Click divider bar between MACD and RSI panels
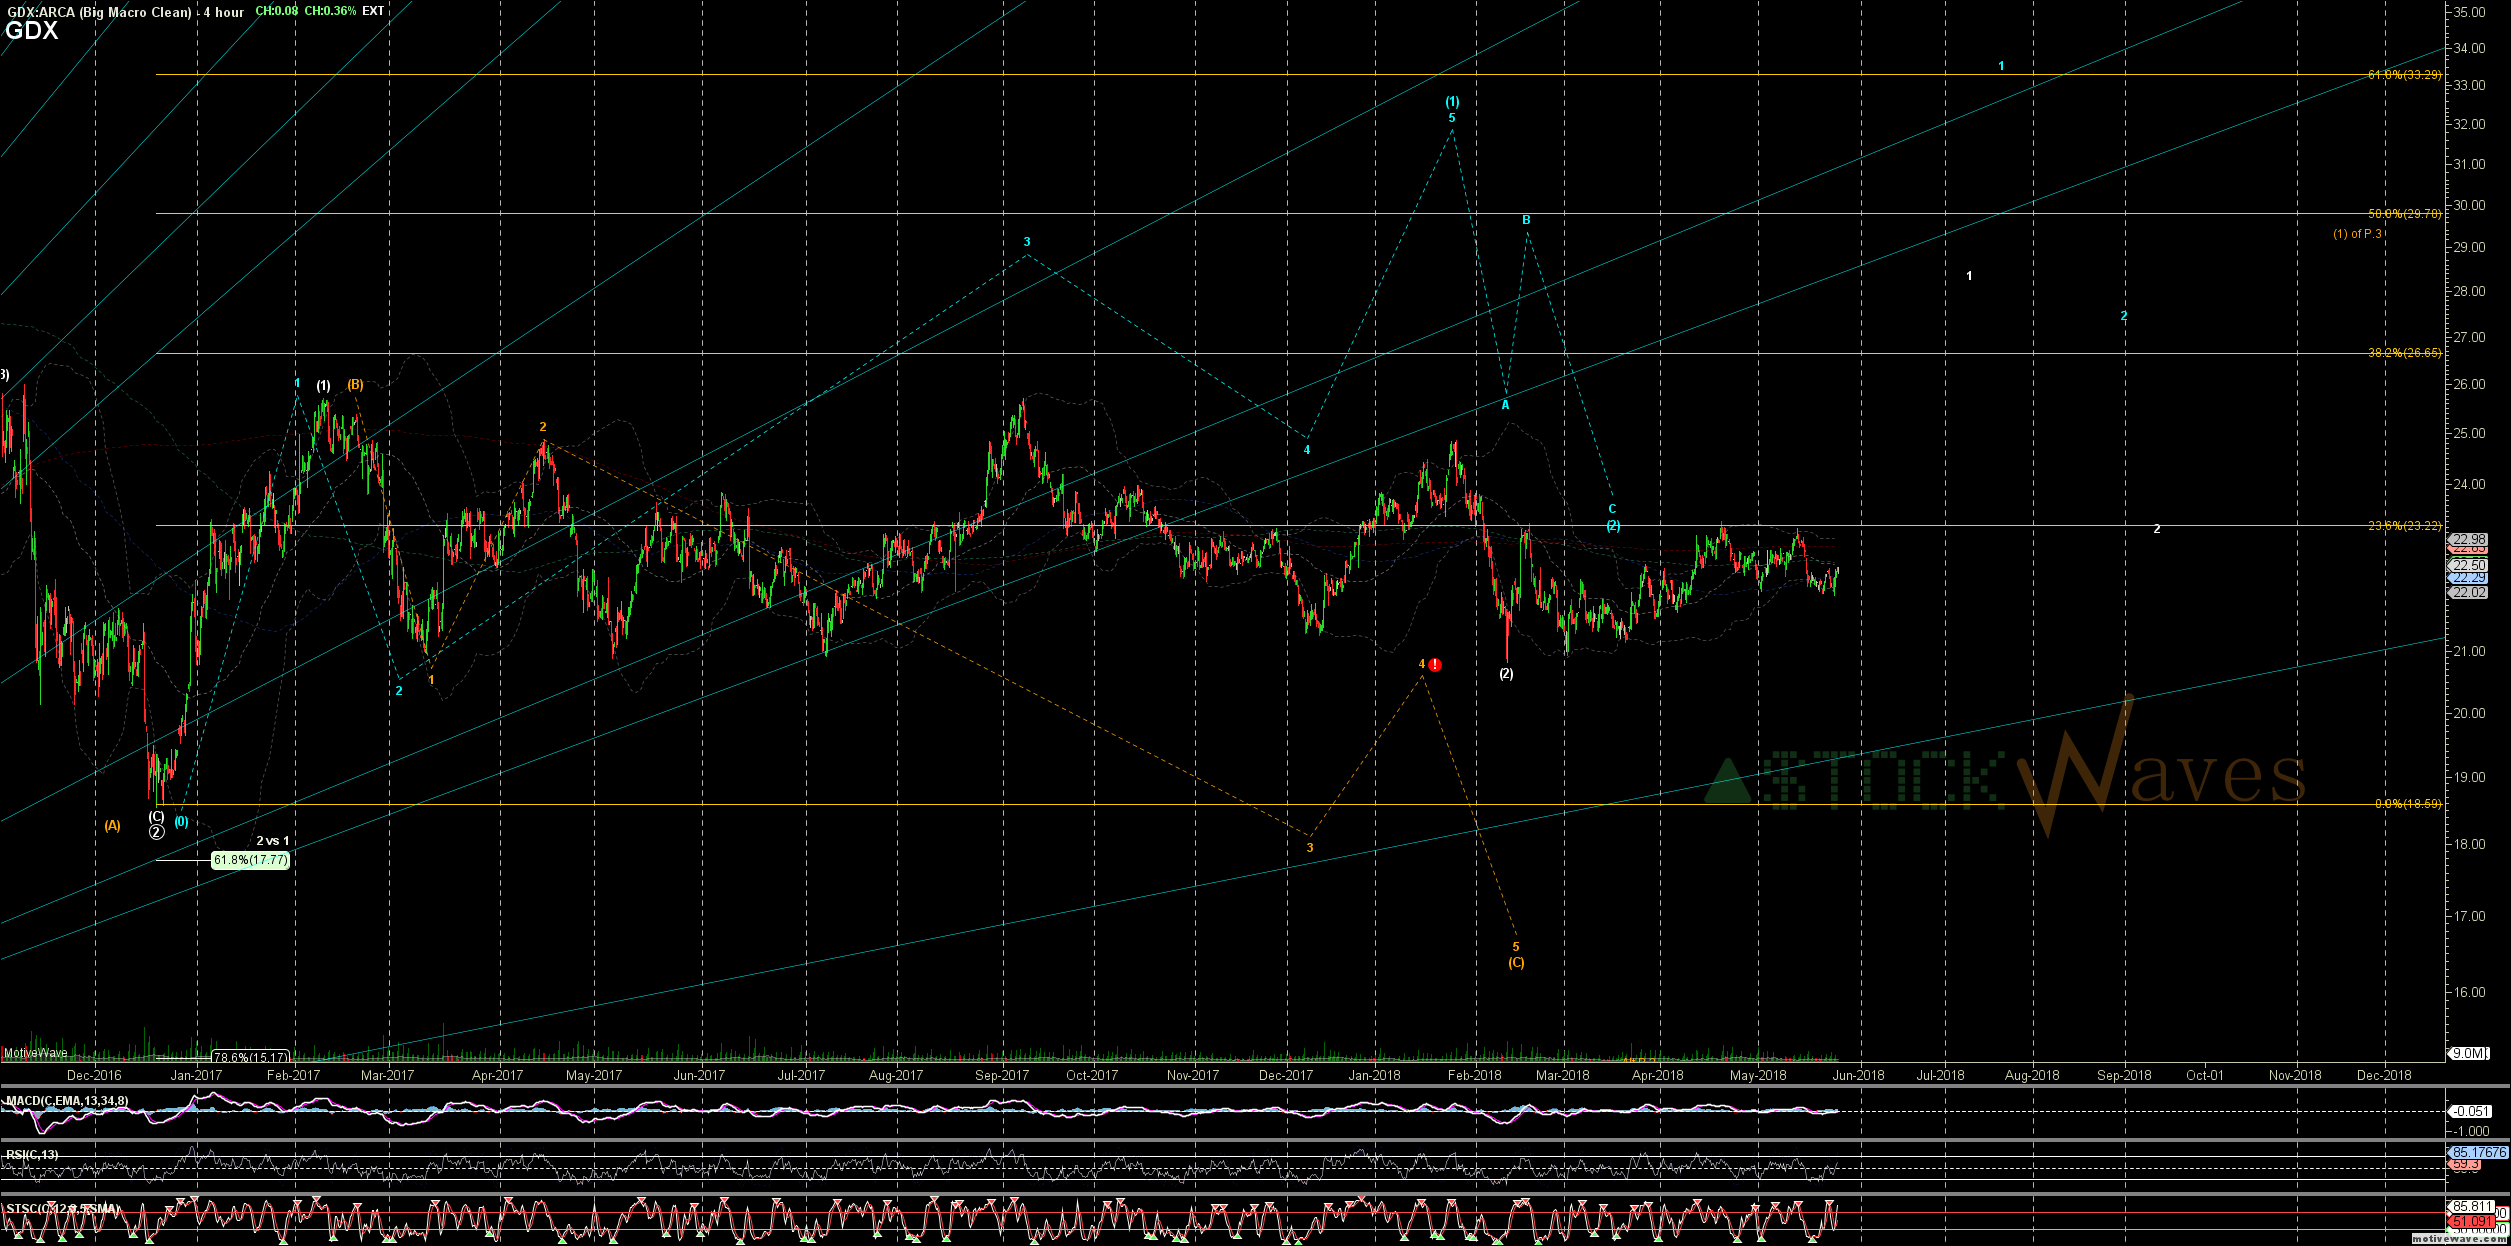The height and width of the screenshot is (1246, 2511). 1200,1141
